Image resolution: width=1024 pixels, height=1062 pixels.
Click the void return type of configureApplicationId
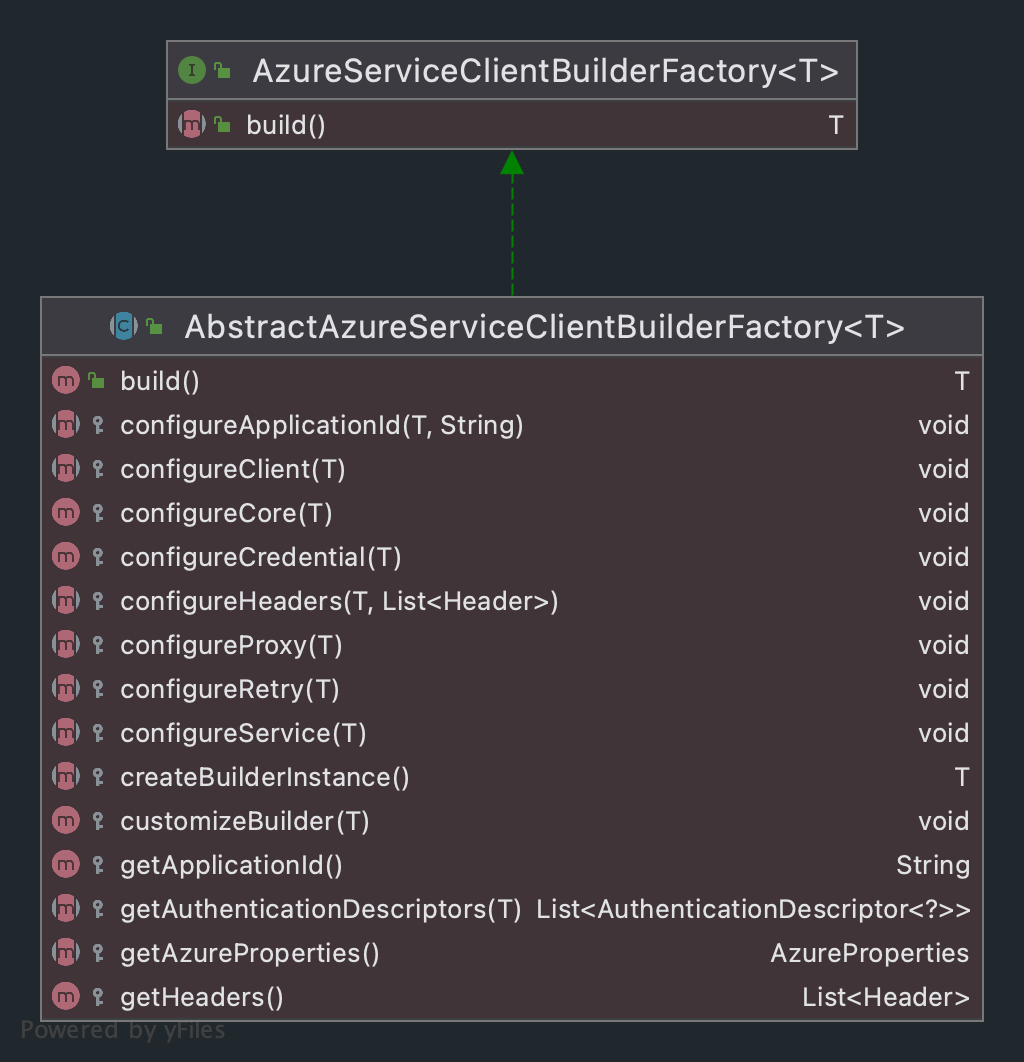coord(943,425)
